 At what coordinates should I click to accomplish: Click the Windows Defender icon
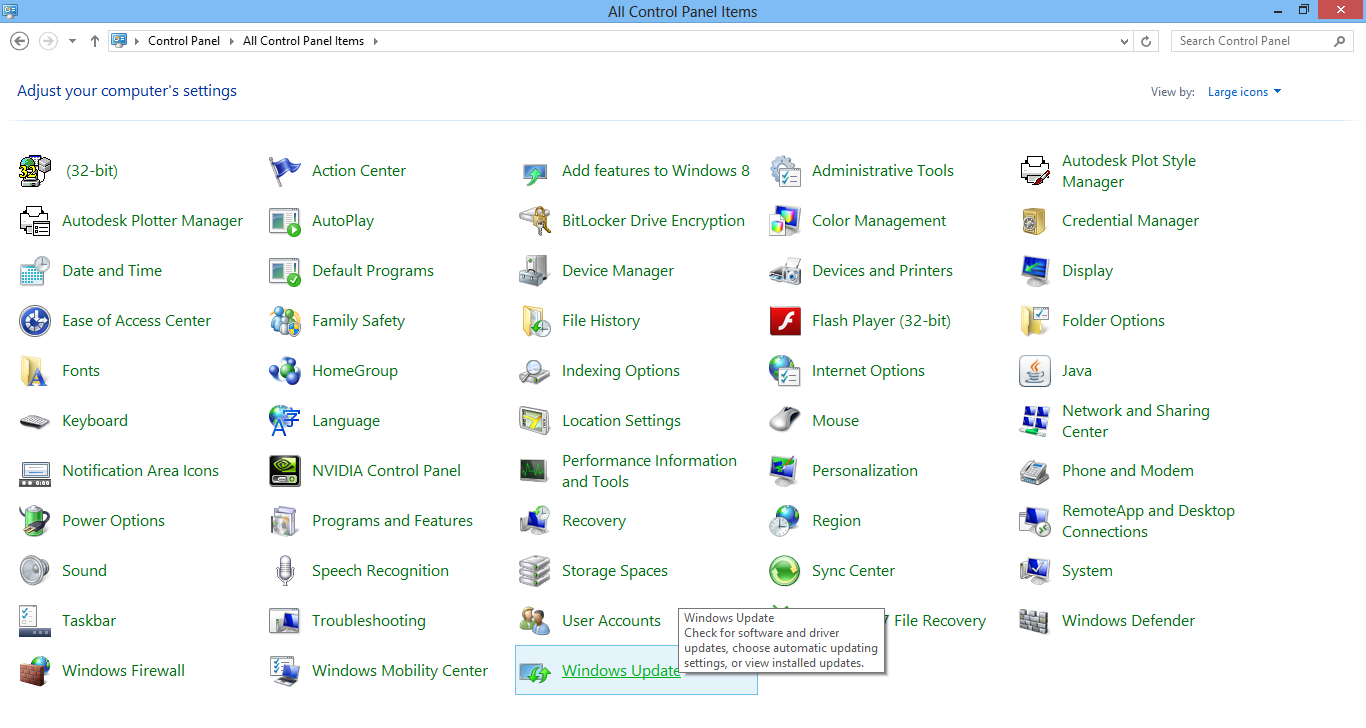pyautogui.click(x=1035, y=621)
